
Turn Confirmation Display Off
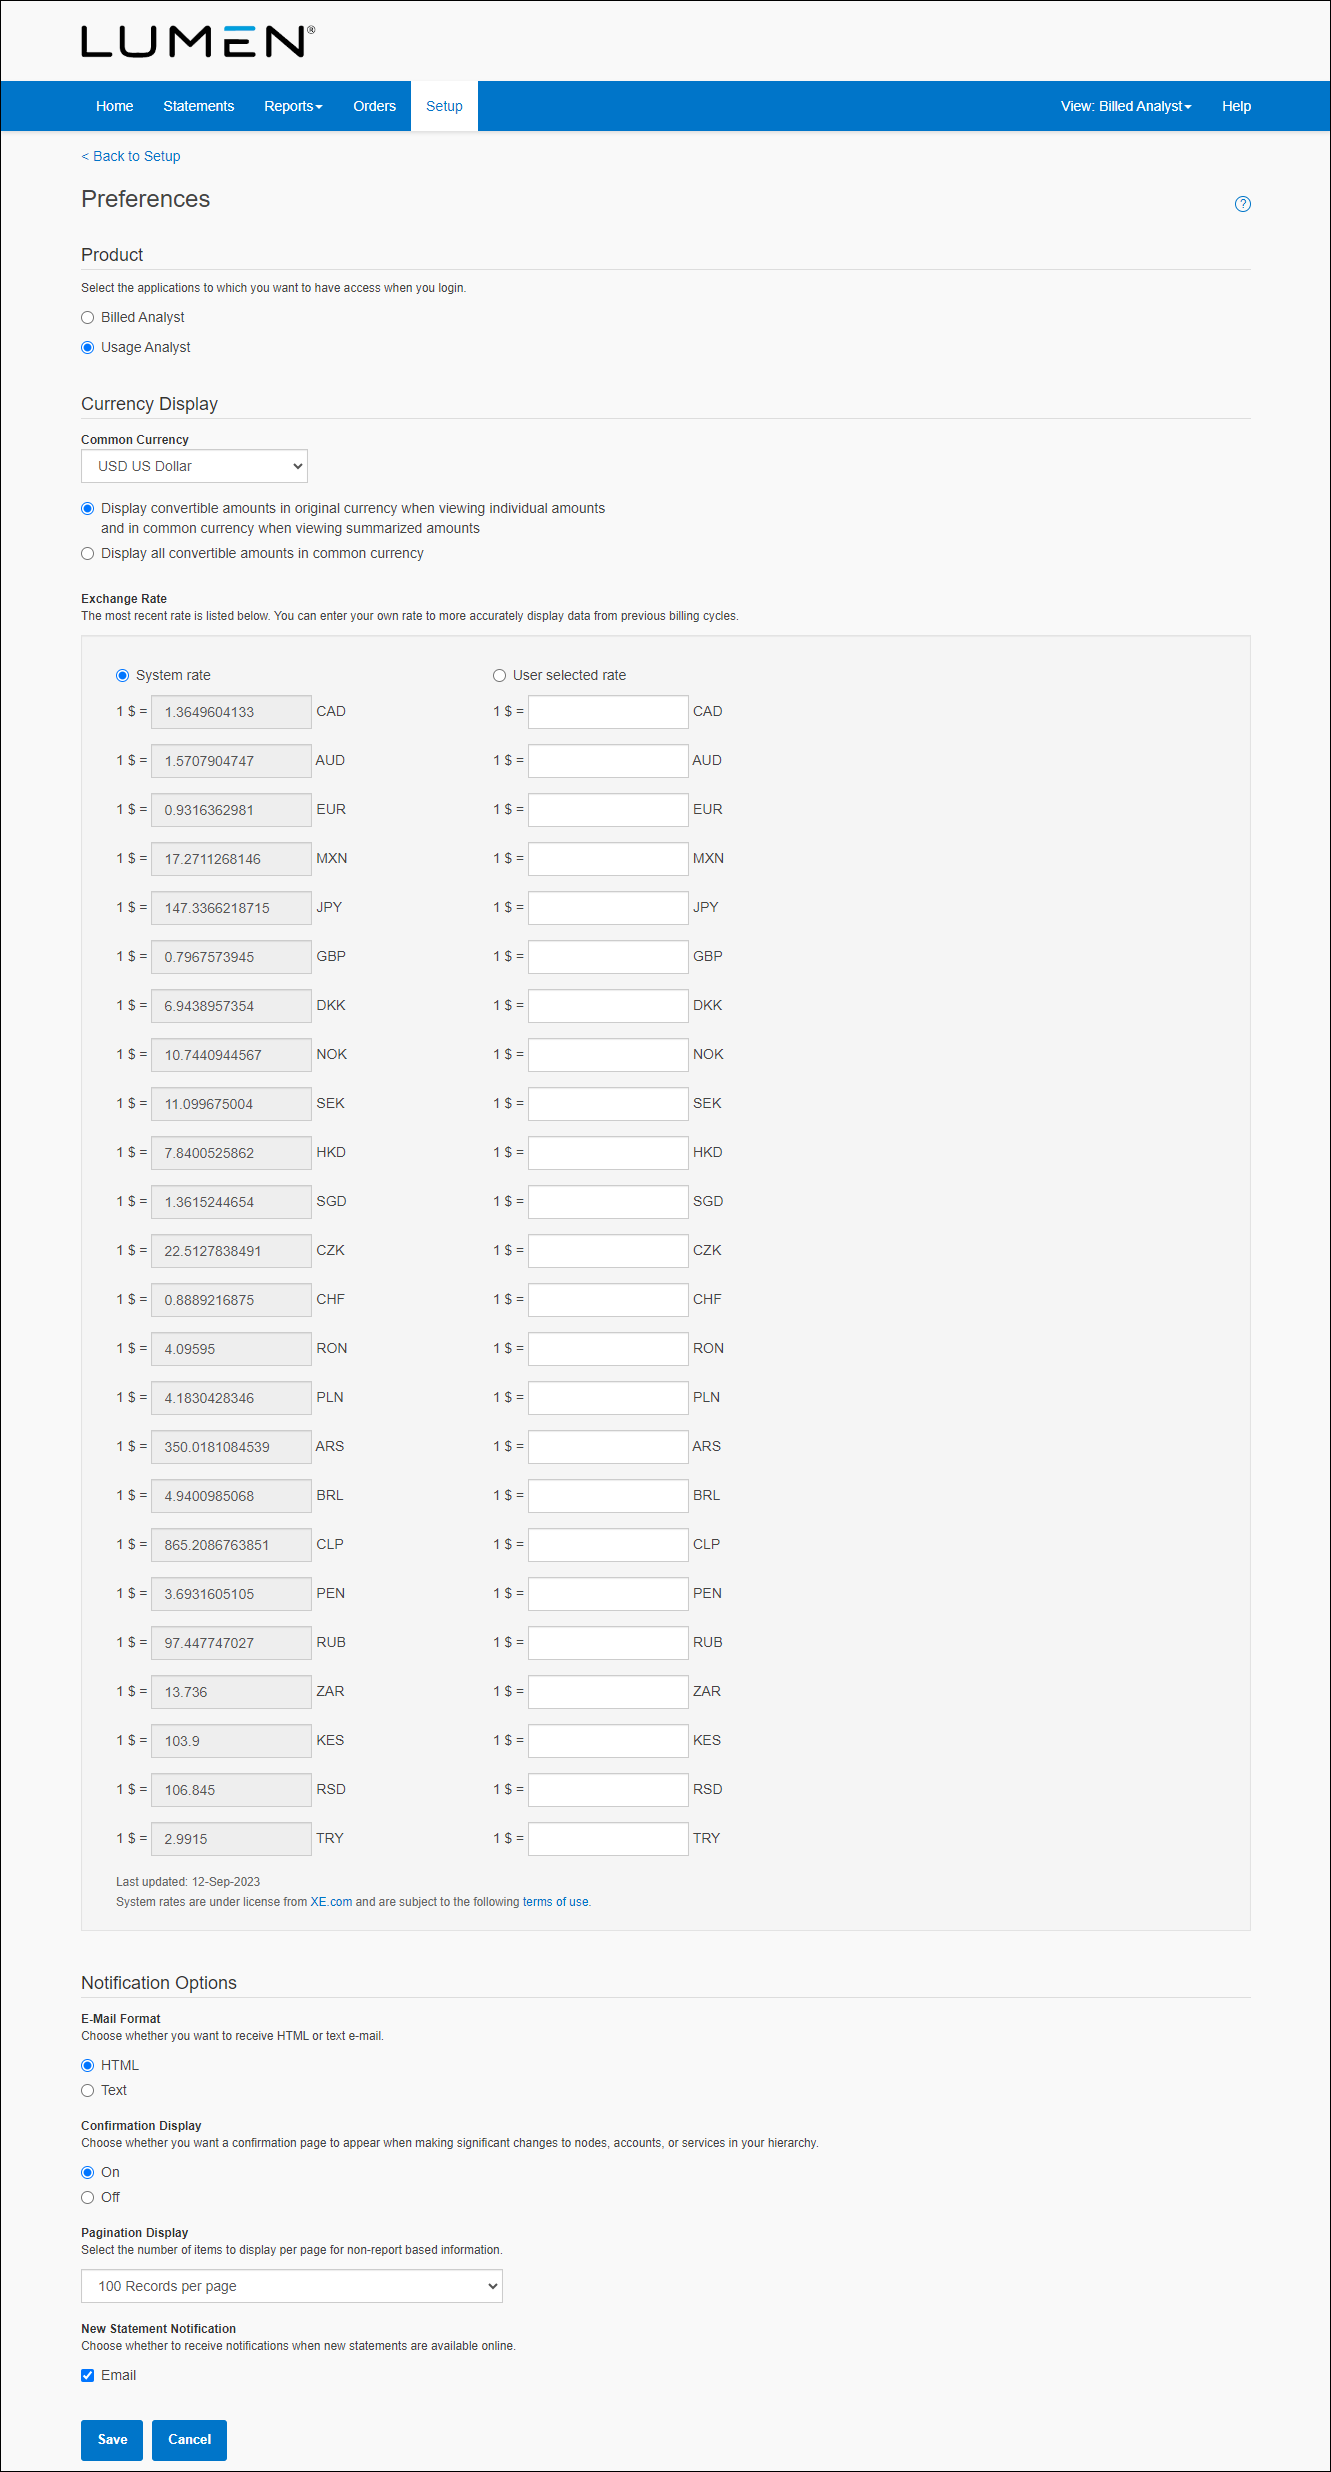88,2198
